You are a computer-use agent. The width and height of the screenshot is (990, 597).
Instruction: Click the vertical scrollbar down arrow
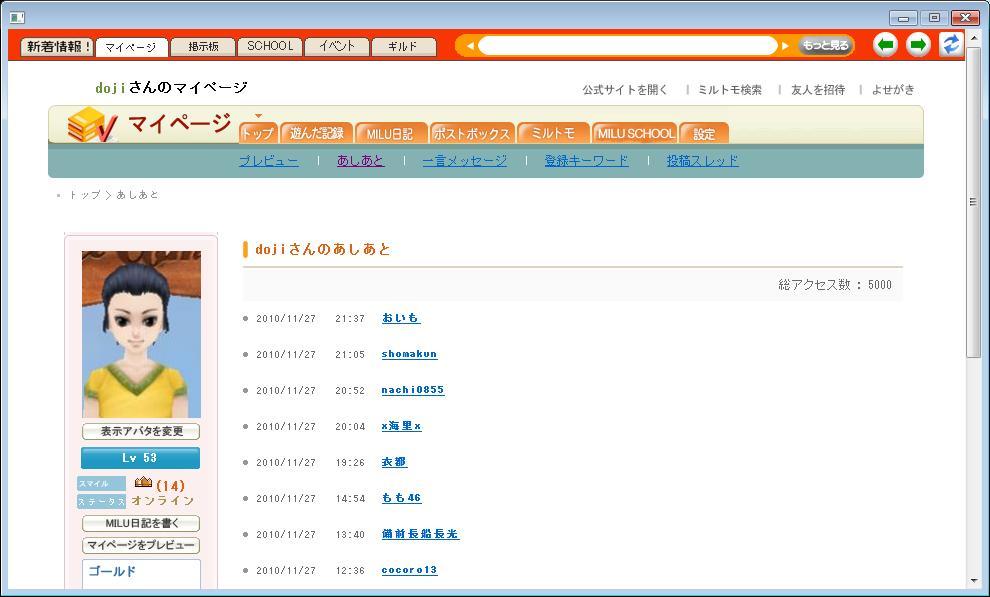click(x=974, y=580)
